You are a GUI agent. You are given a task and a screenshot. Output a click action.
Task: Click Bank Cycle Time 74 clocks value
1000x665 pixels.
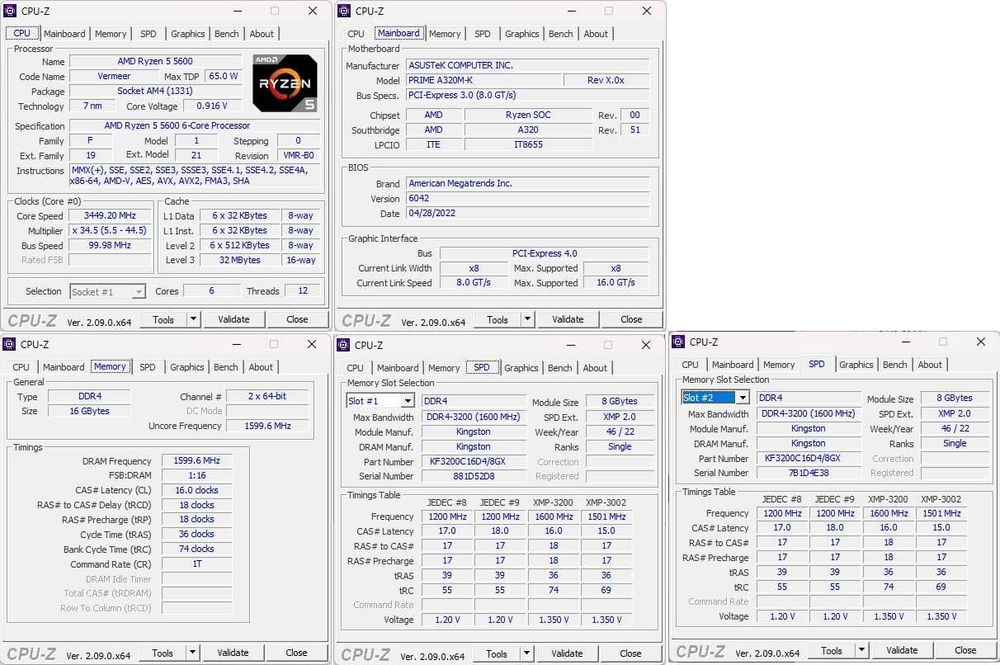pos(196,549)
